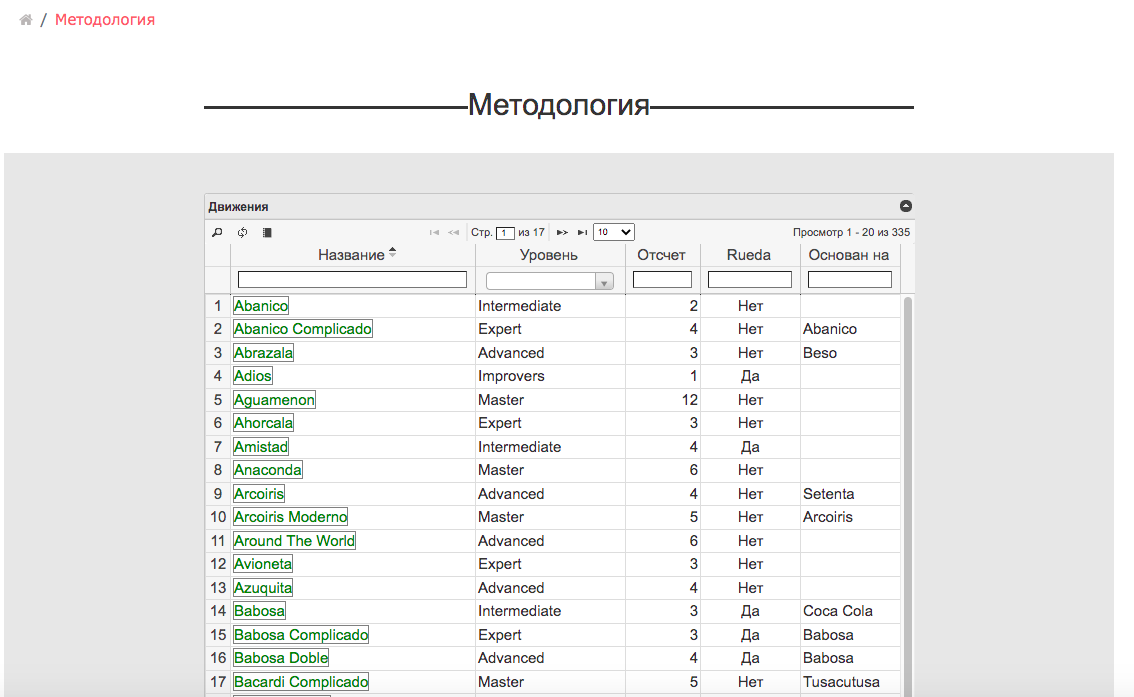
Task: Open the Arcoiris Moderno link
Action: tap(291, 517)
